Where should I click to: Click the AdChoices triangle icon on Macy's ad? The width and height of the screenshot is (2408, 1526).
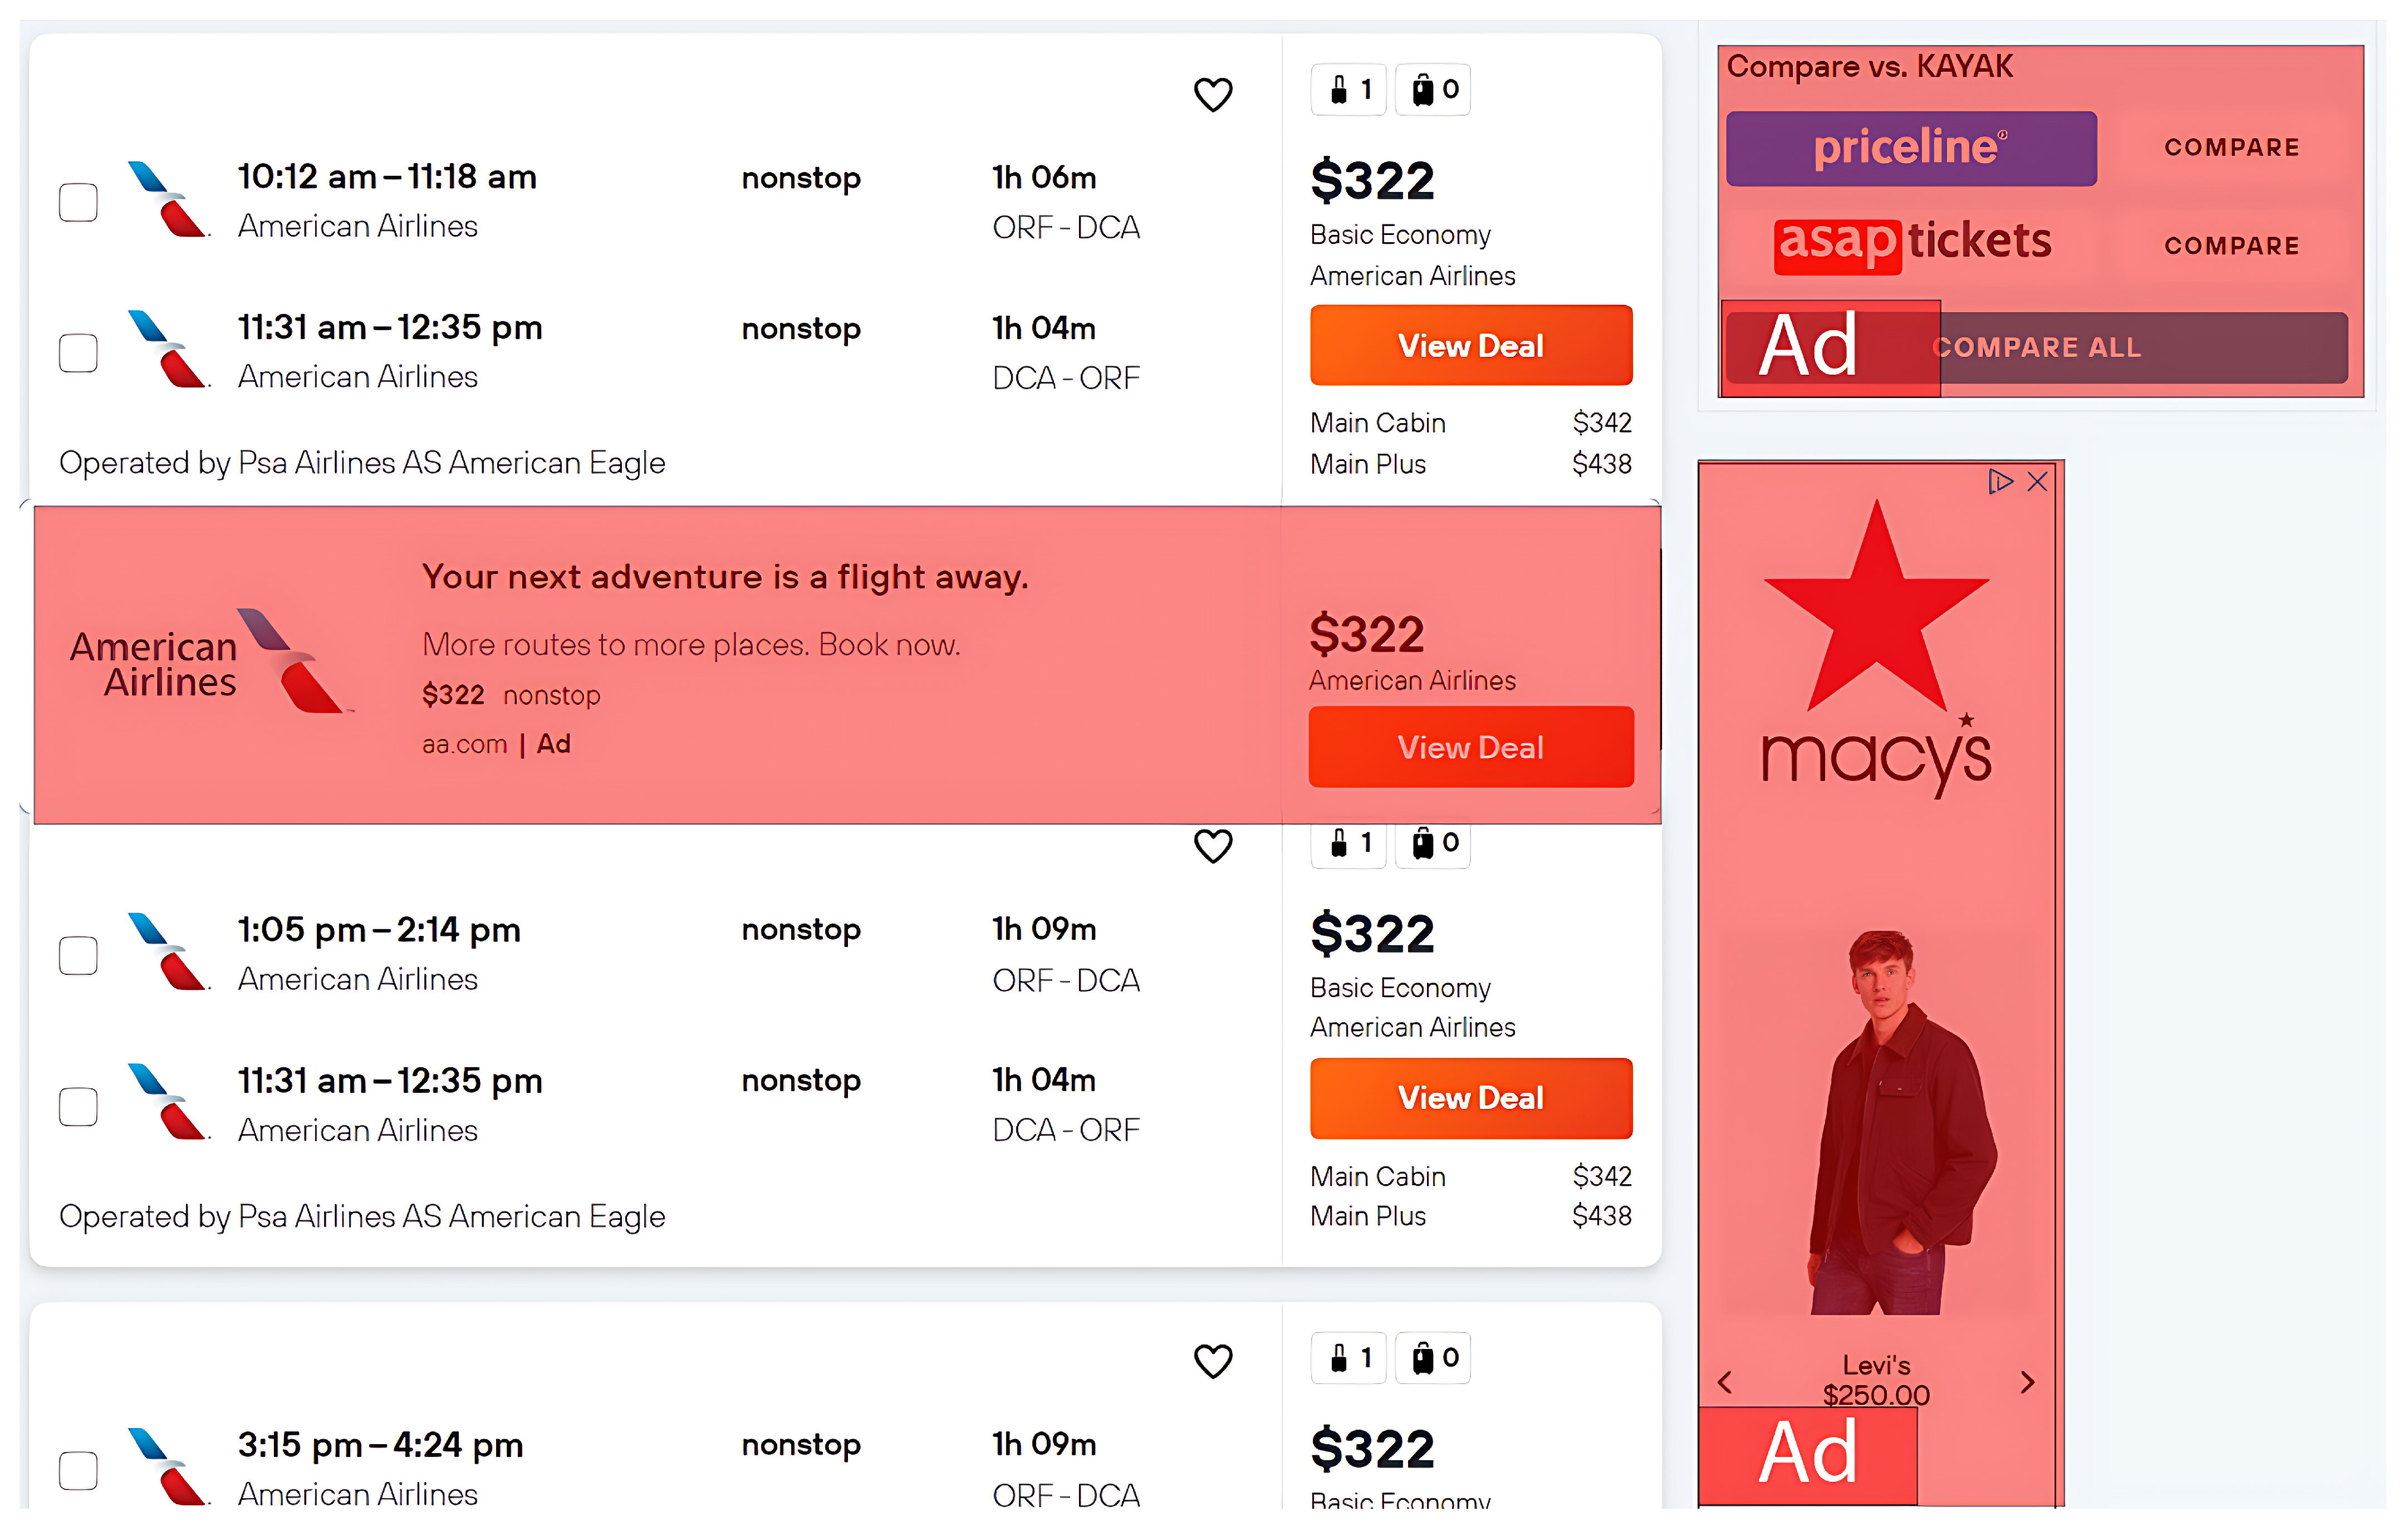click(1999, 482)
